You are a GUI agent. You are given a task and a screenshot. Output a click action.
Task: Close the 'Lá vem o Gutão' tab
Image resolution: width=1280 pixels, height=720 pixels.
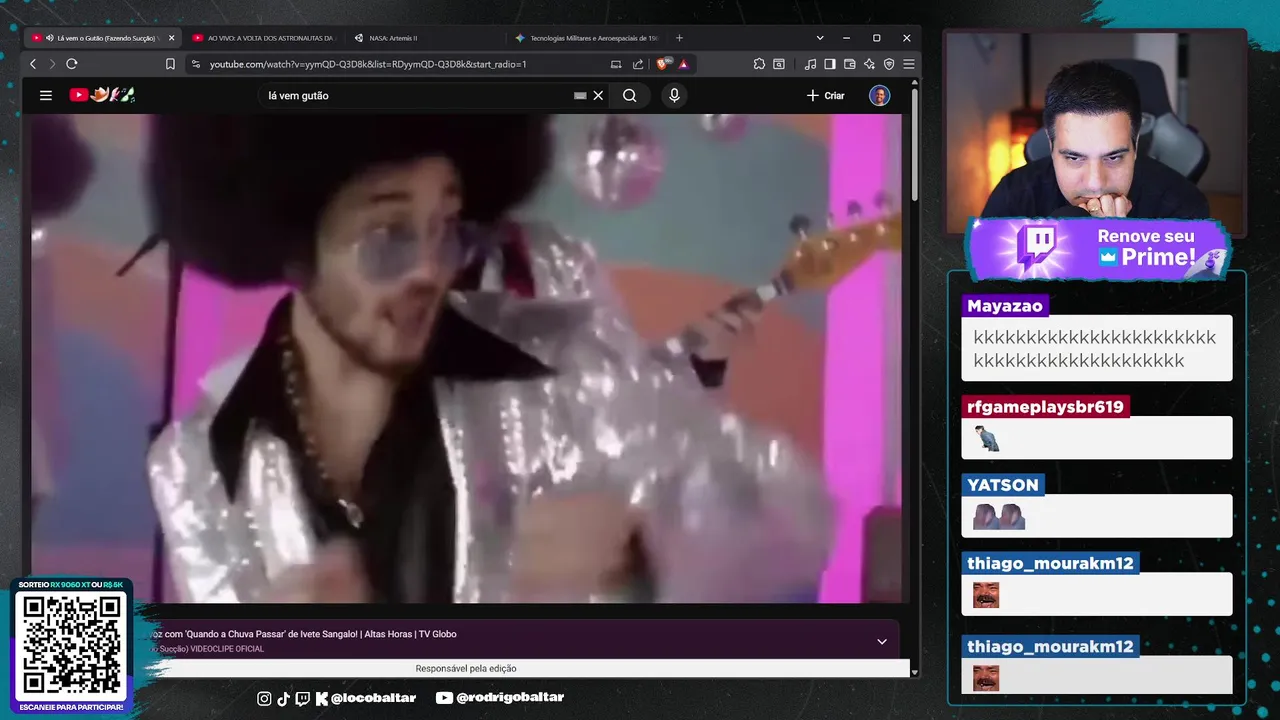(x=171, y=38)
